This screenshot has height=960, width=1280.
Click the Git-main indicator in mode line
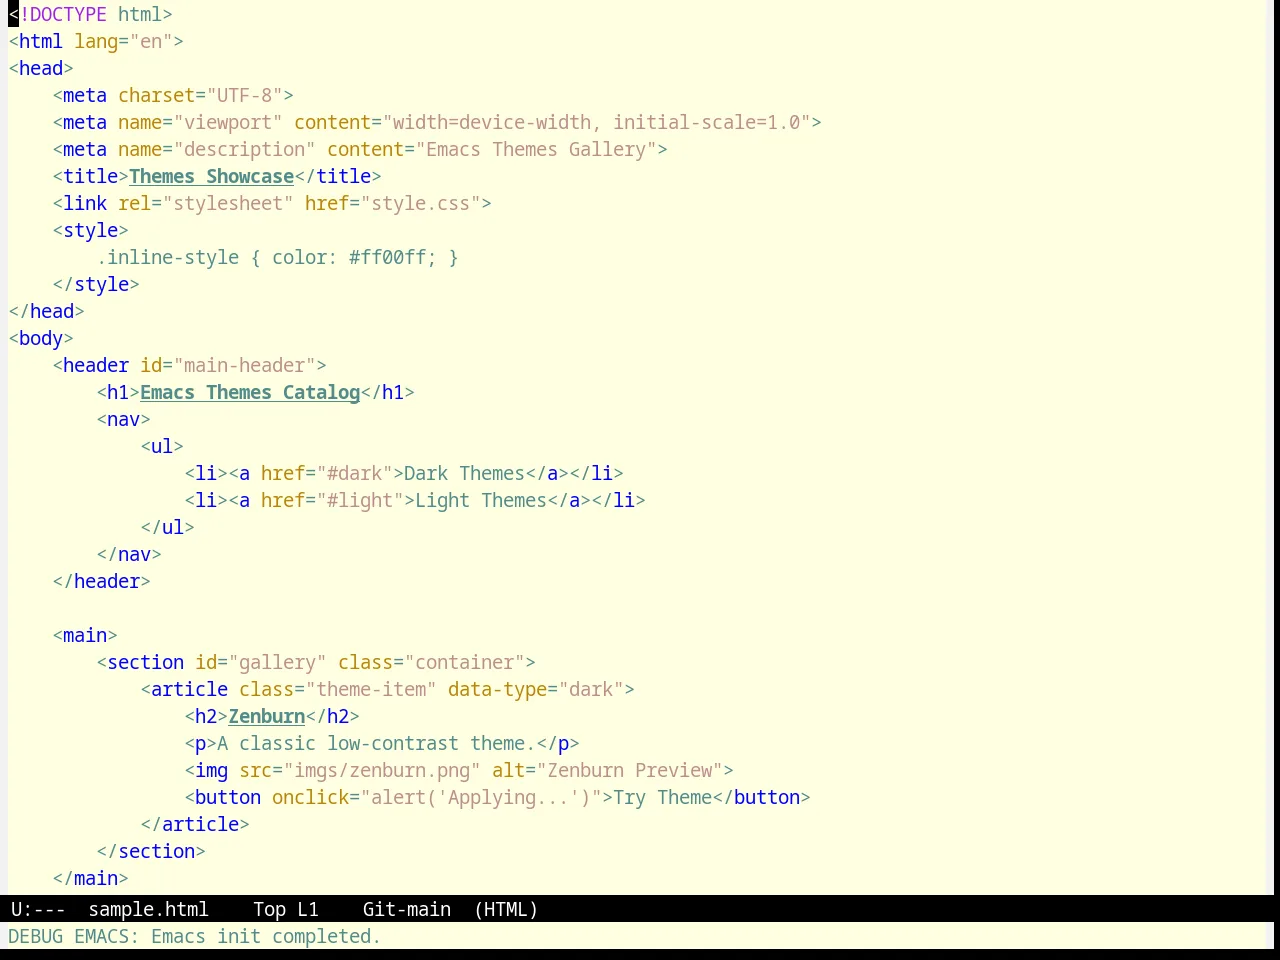[x=406, y=909]
